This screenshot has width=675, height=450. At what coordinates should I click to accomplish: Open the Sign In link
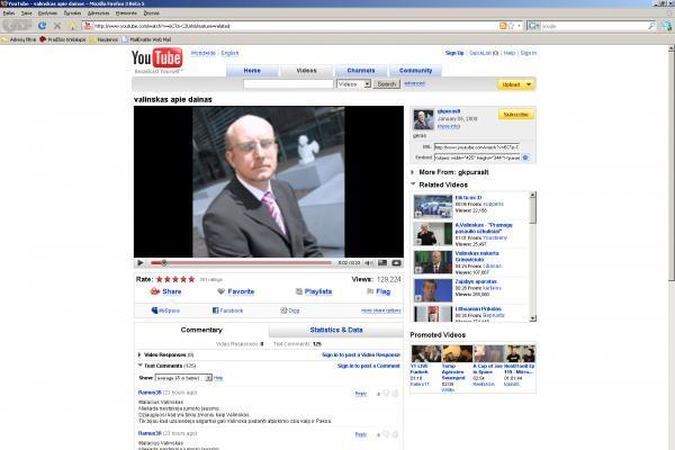[x=528, y=53]
